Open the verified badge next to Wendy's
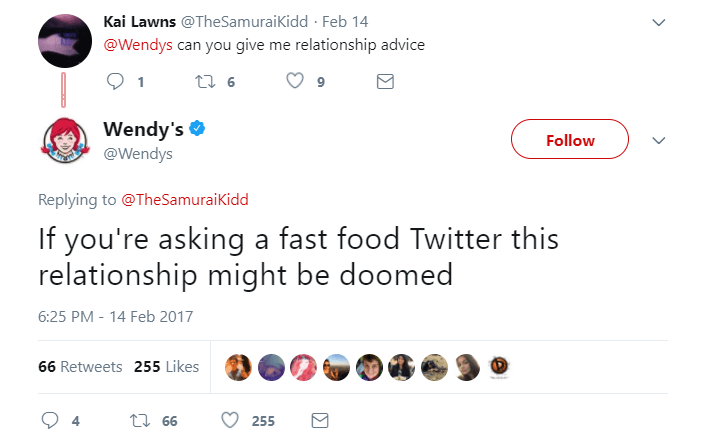 pos(199,129)
